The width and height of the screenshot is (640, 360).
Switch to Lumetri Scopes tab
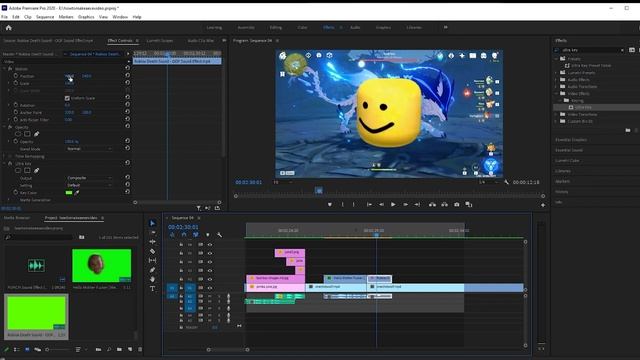pyautogui.click(x=160, y=41)
